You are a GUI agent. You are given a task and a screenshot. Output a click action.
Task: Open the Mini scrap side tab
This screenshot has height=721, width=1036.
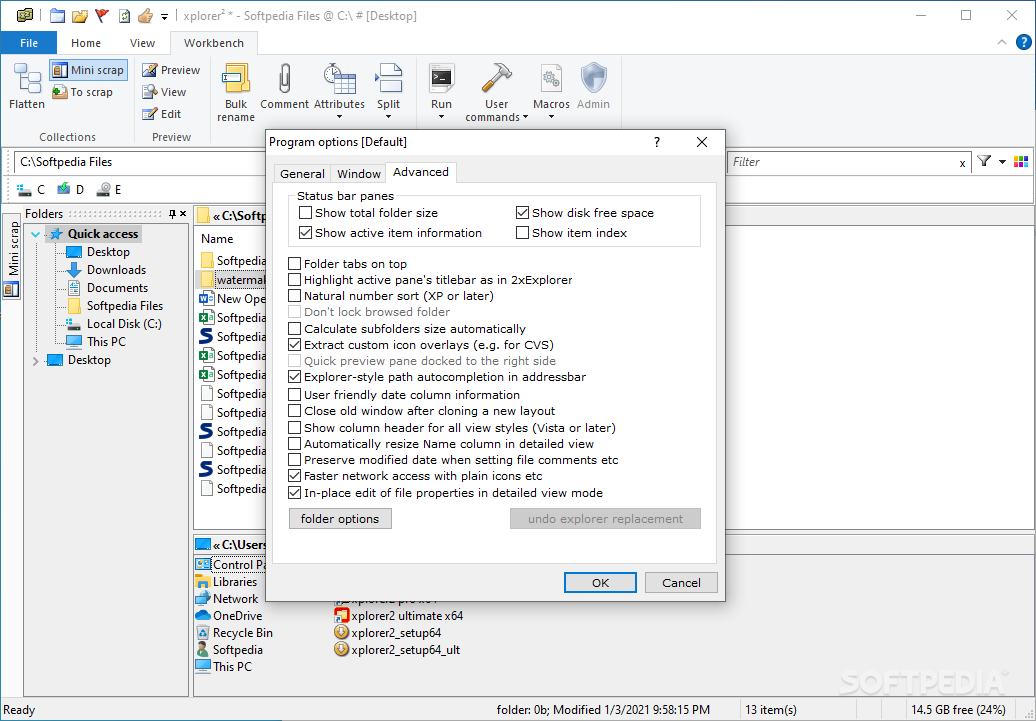coord(12,256)
